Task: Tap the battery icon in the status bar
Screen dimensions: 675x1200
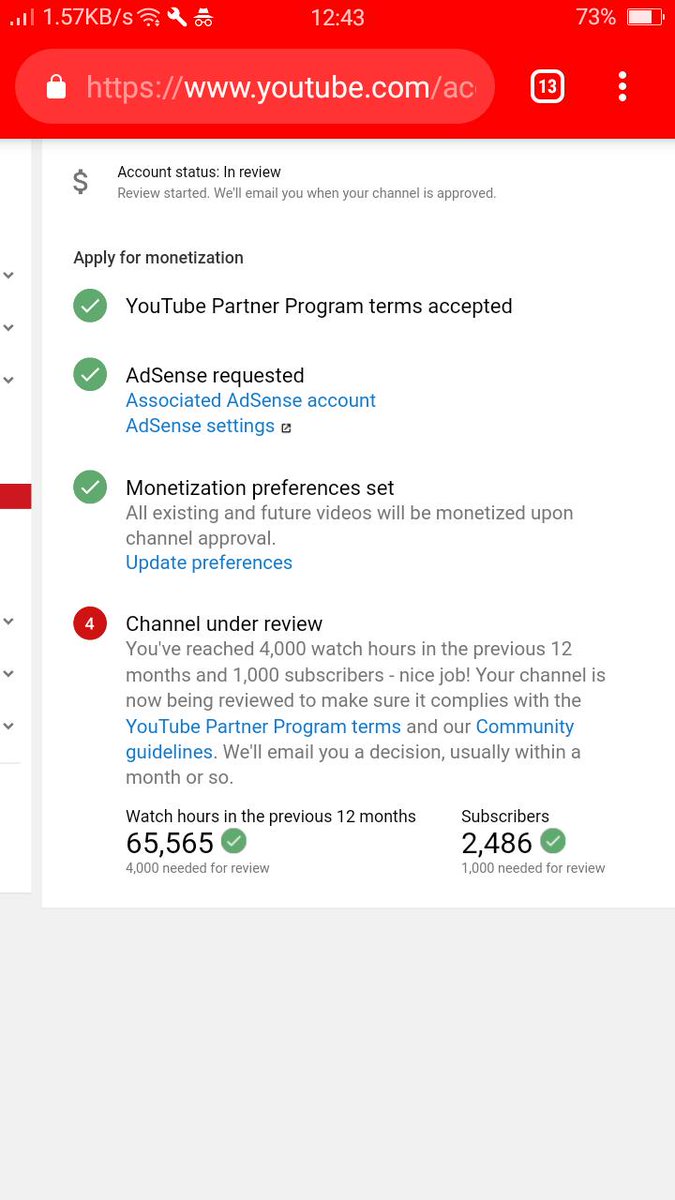Action: tap(645, 17)
